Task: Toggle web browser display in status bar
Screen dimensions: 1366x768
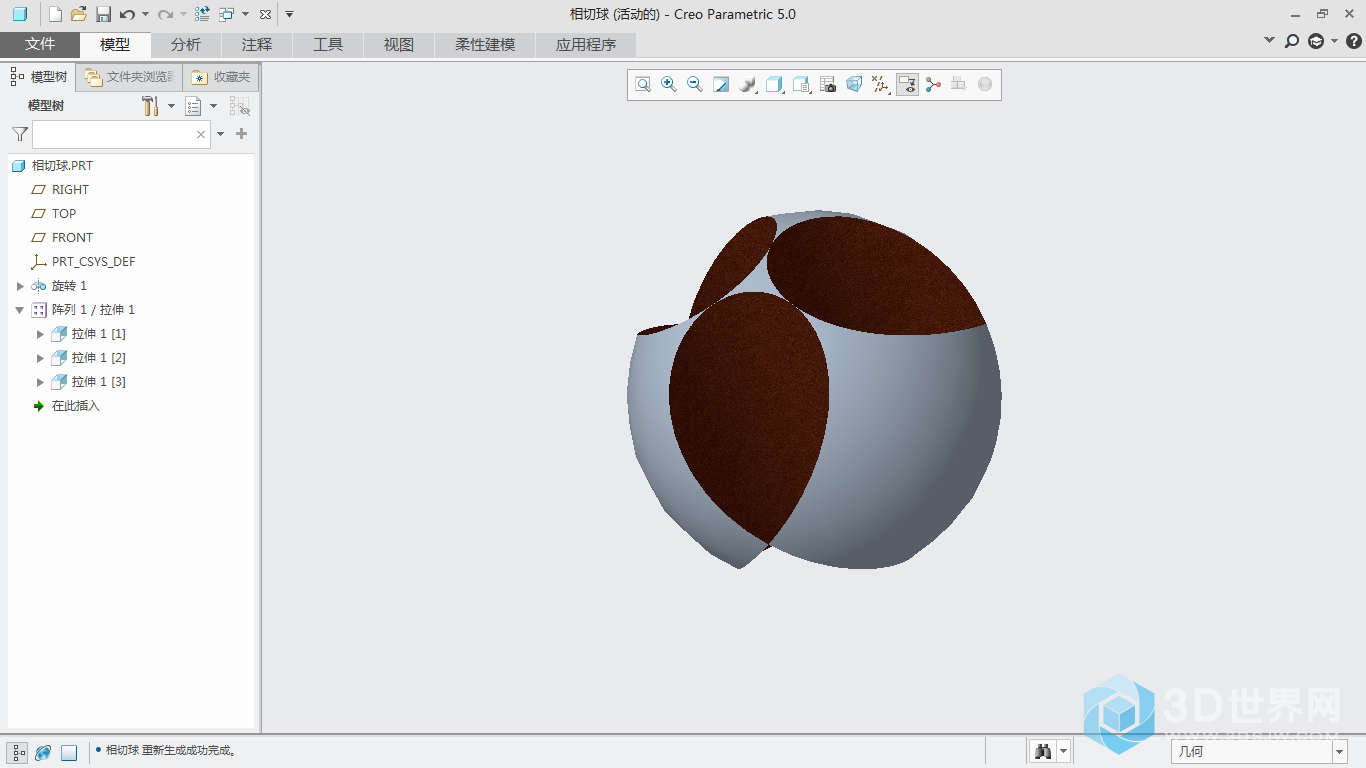Action: point(43,753)
